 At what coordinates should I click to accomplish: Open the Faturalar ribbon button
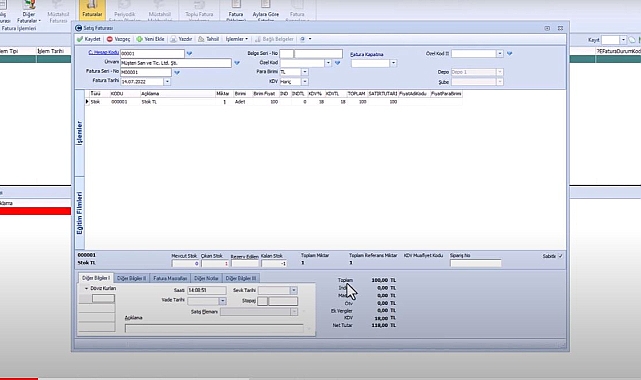[x=92, y=10]
